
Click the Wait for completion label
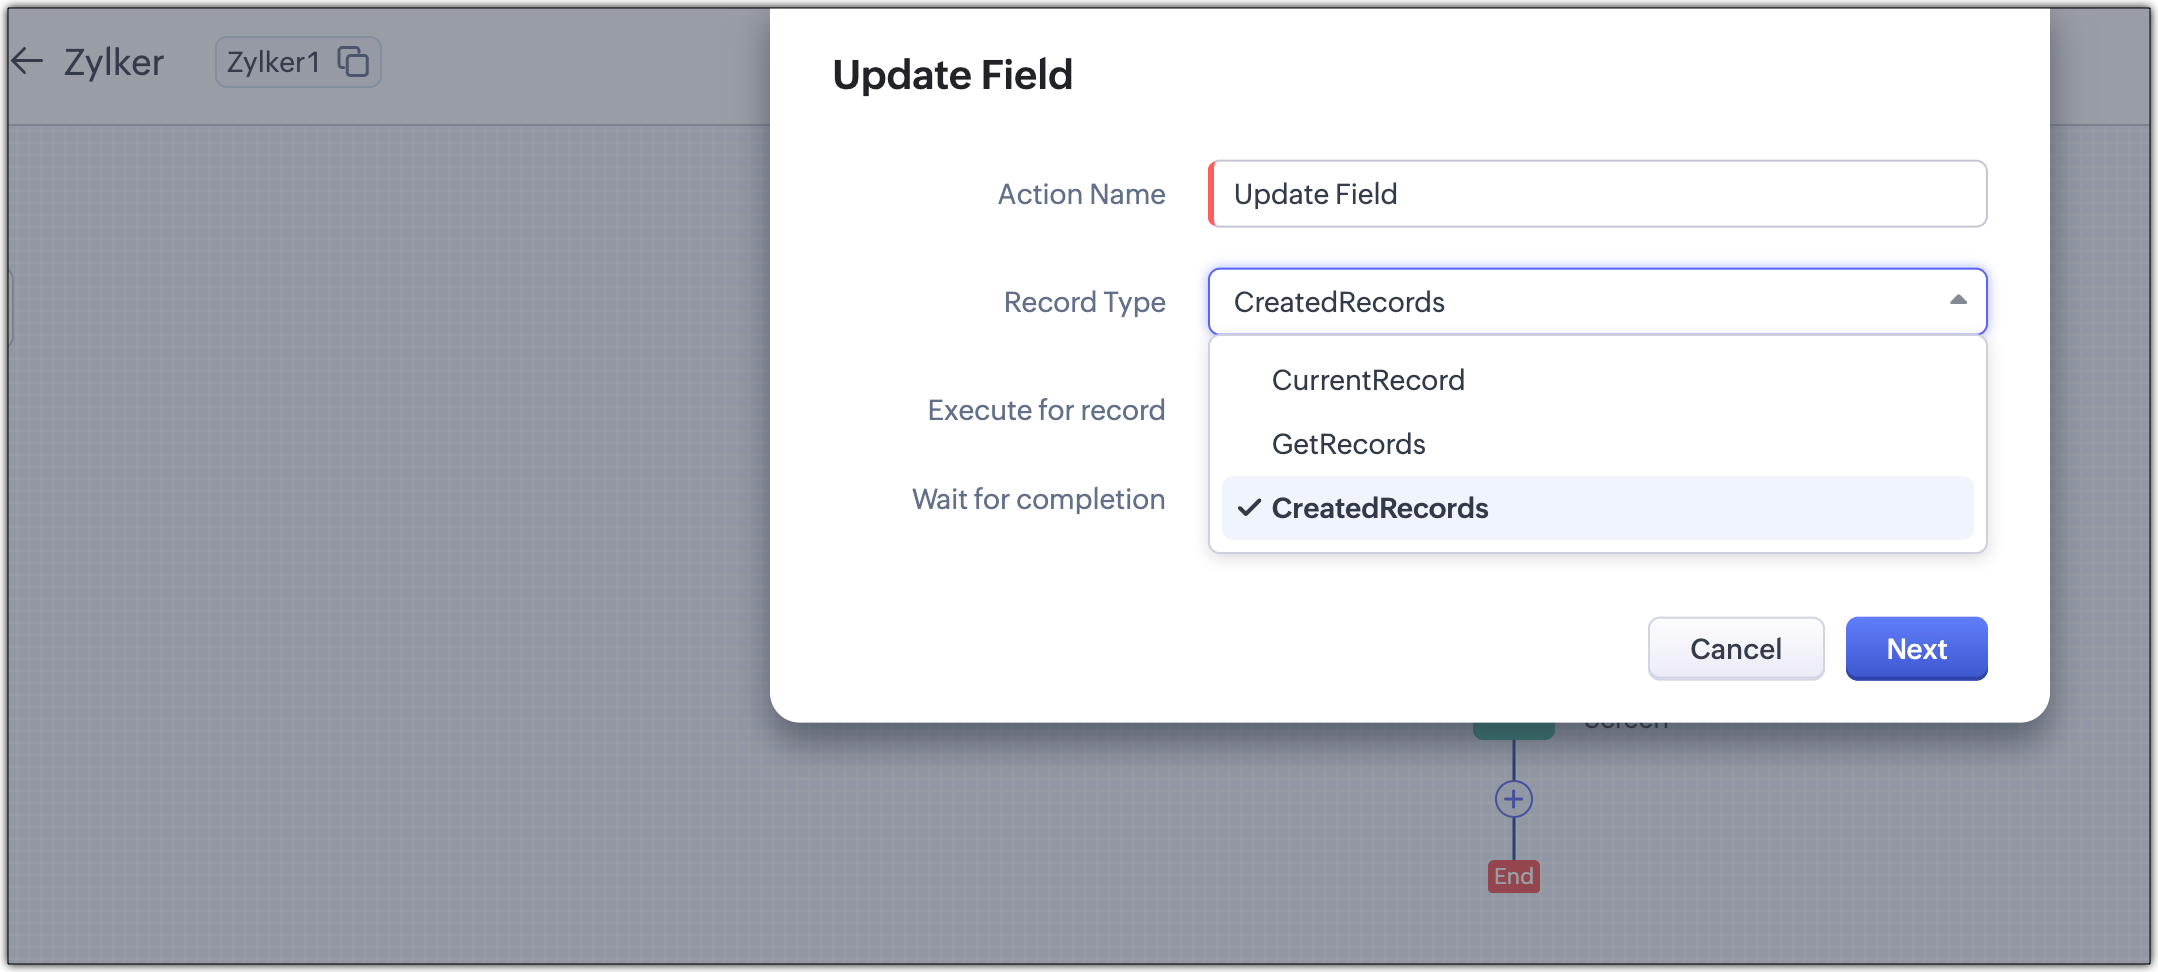1038,499
